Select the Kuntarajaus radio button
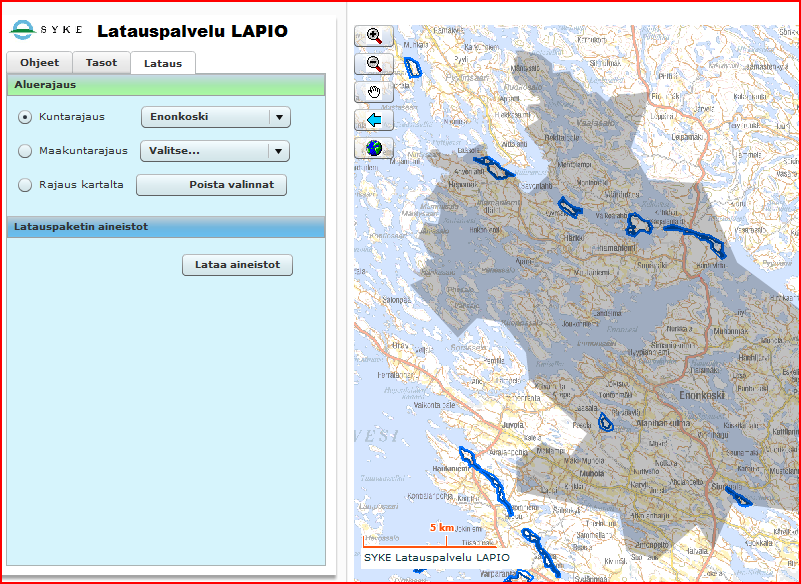 [x=25, y=117]
